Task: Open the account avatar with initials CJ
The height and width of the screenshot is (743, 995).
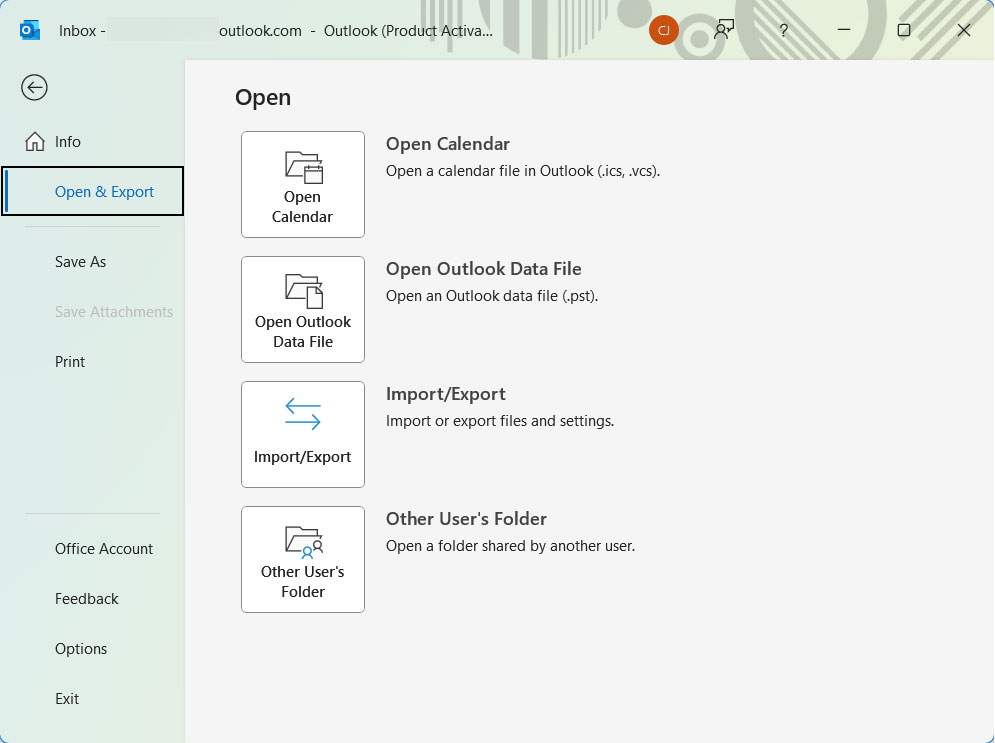Action: tap(664, 30)
